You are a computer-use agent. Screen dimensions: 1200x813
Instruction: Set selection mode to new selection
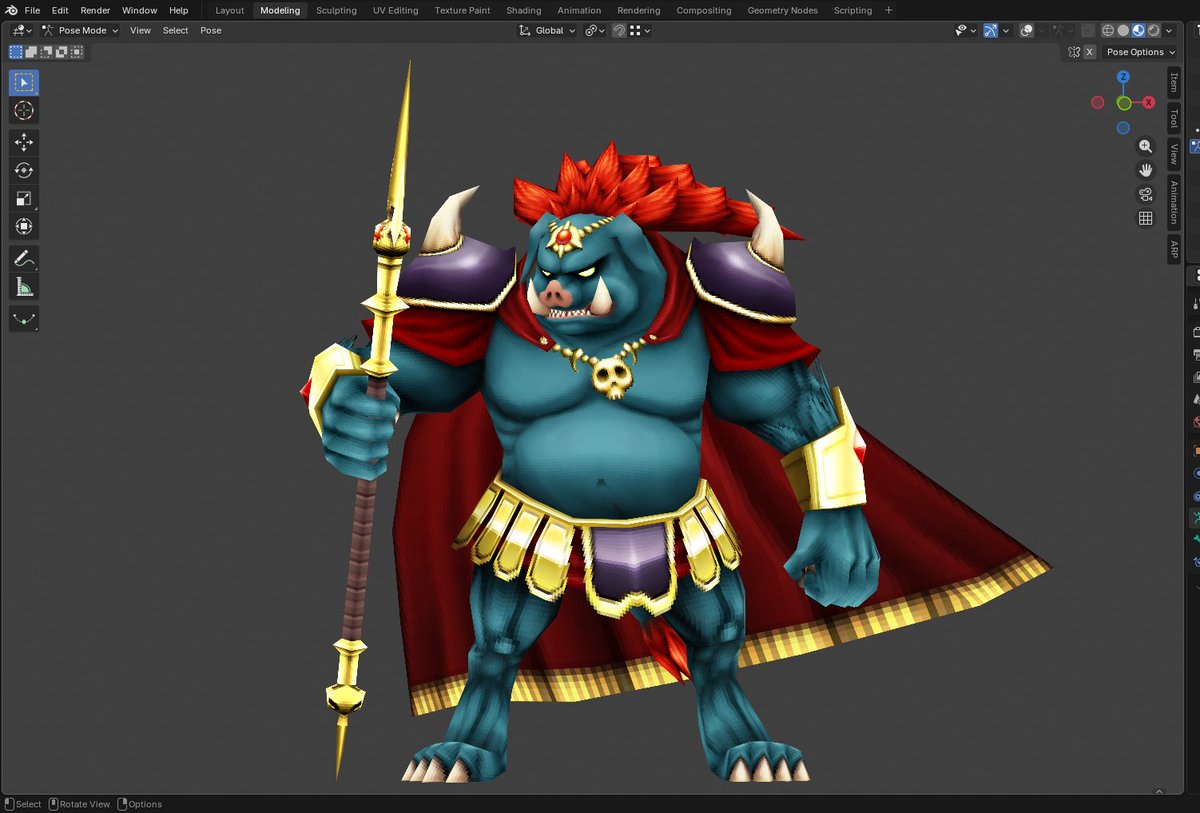coord(16,51)
